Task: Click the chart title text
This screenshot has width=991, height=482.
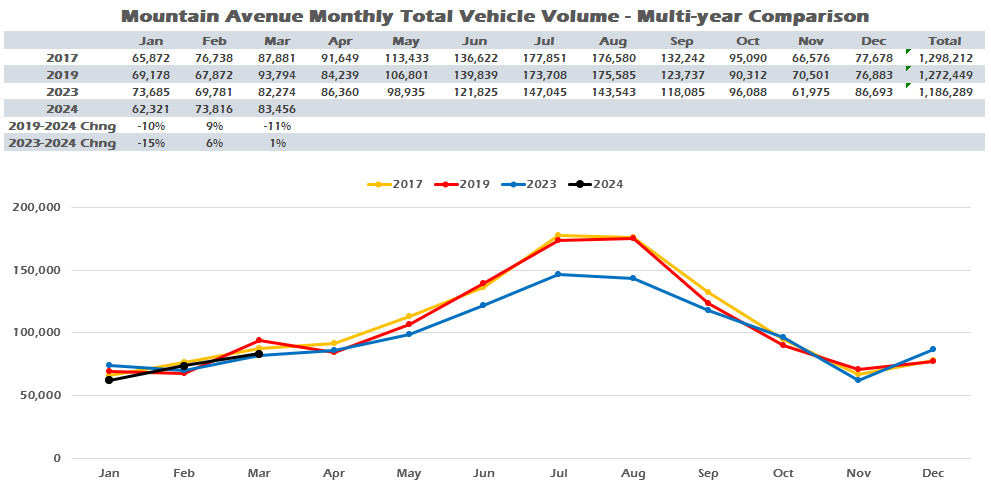Action: (x=494, y=16)
